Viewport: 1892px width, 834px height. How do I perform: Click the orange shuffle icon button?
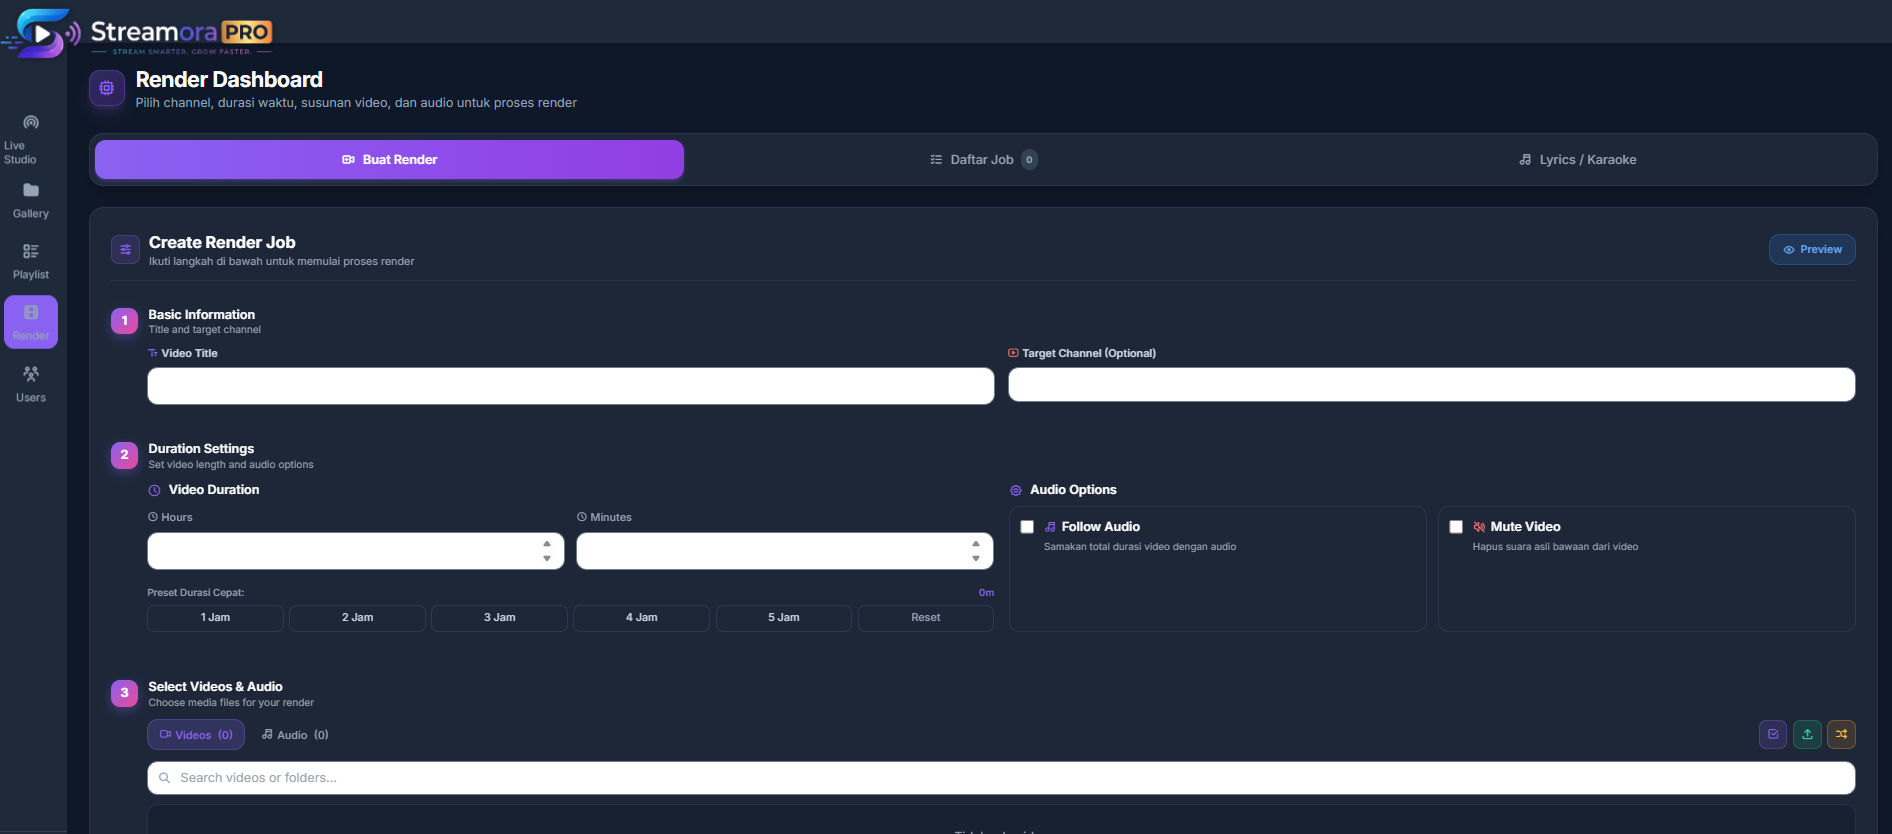(1841, 734)
